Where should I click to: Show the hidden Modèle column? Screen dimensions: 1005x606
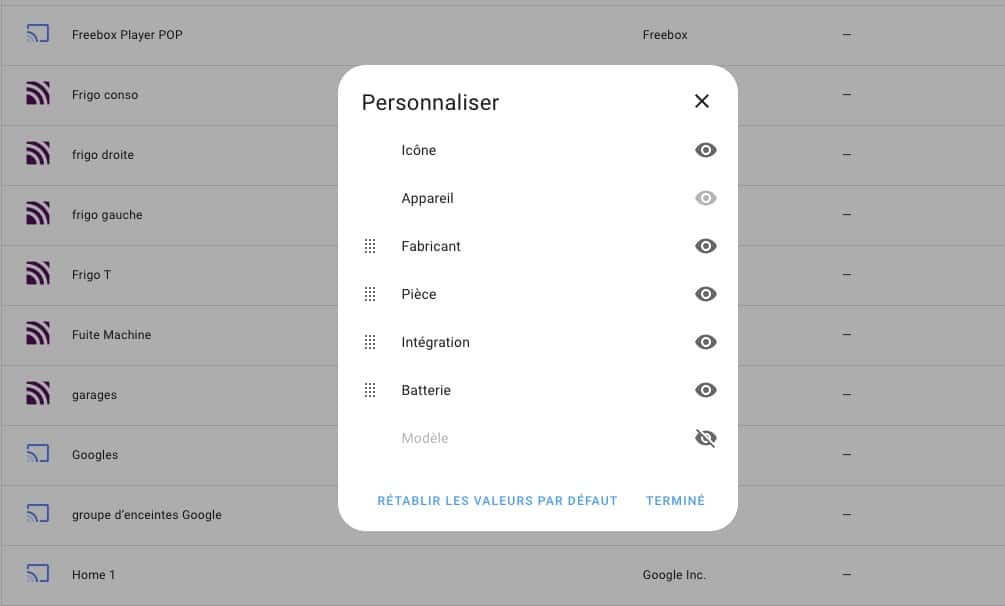[705, 439]
